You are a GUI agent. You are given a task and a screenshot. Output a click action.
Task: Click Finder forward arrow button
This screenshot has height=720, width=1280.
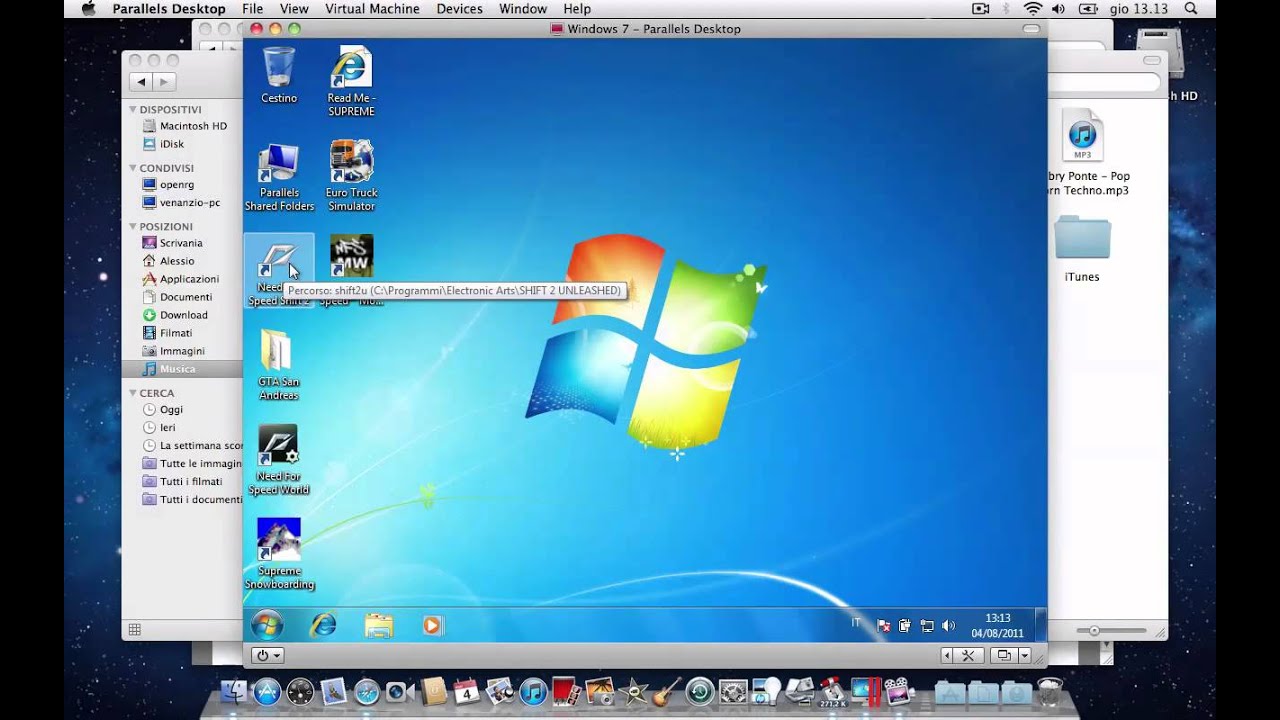coord(164,82)
